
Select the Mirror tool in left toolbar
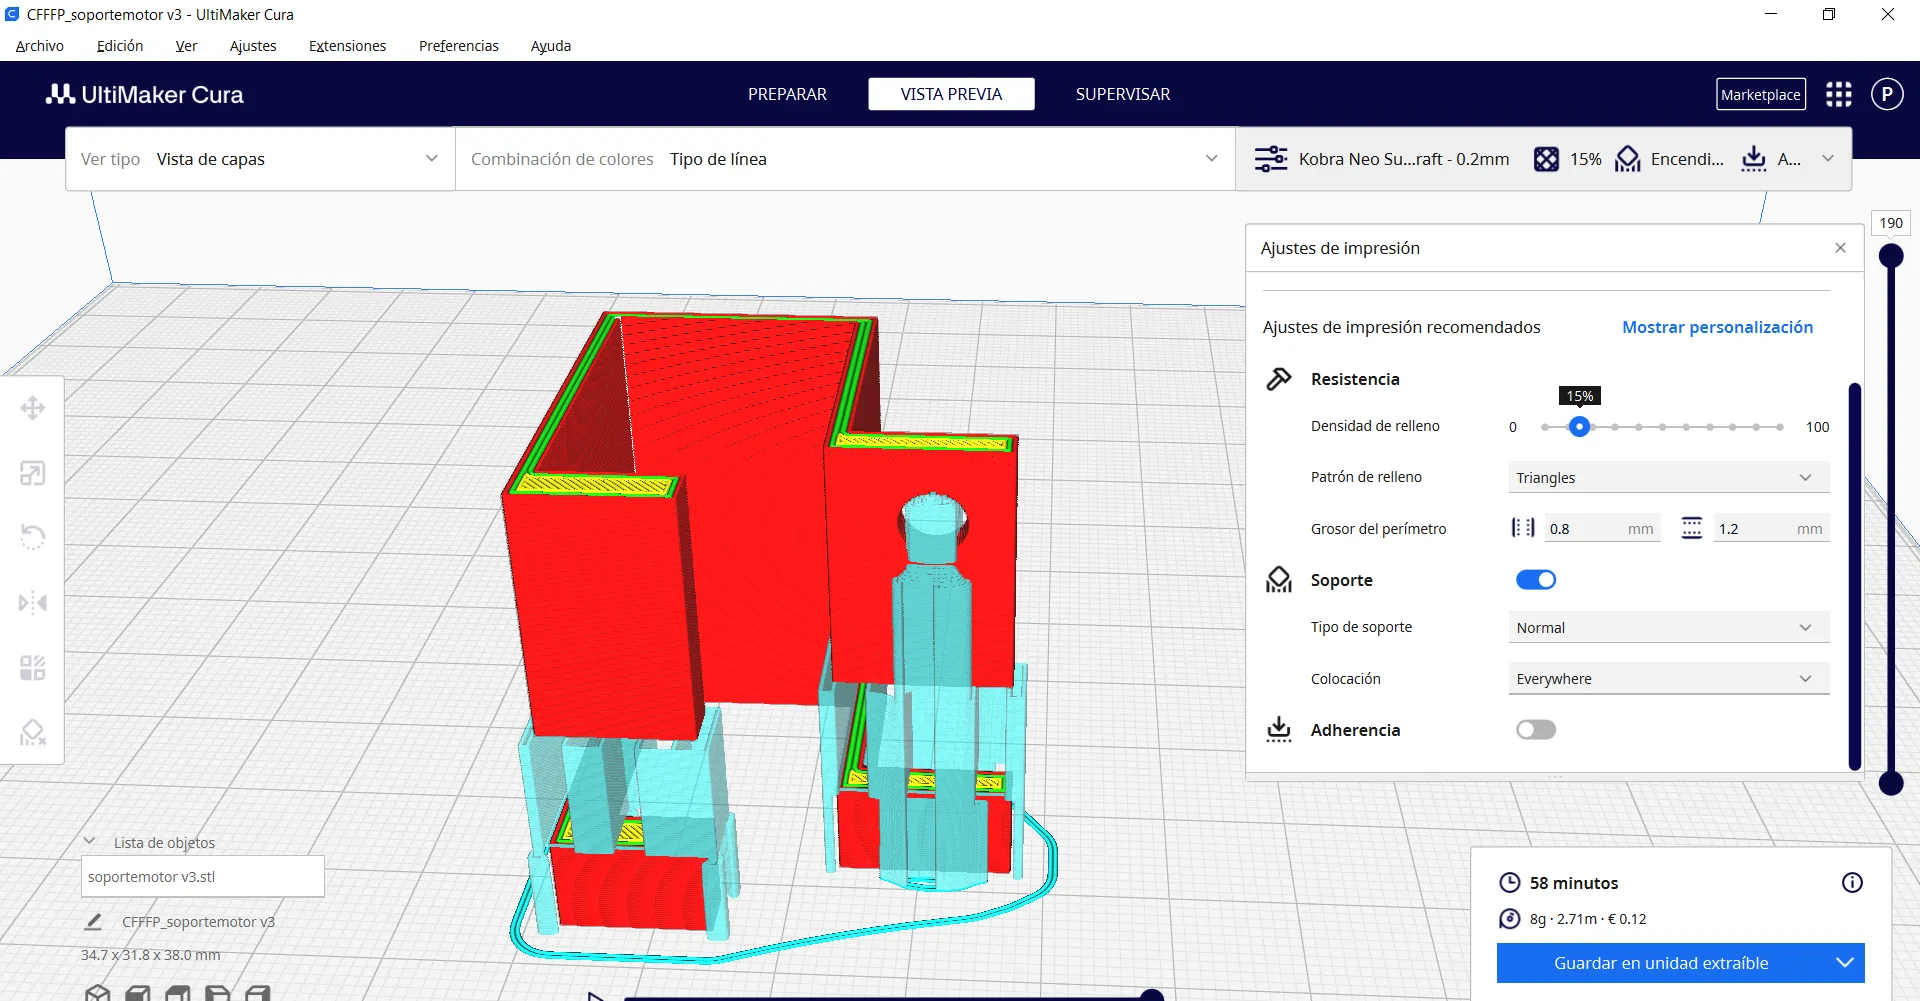pyautogui.click(x=32, y=603)
